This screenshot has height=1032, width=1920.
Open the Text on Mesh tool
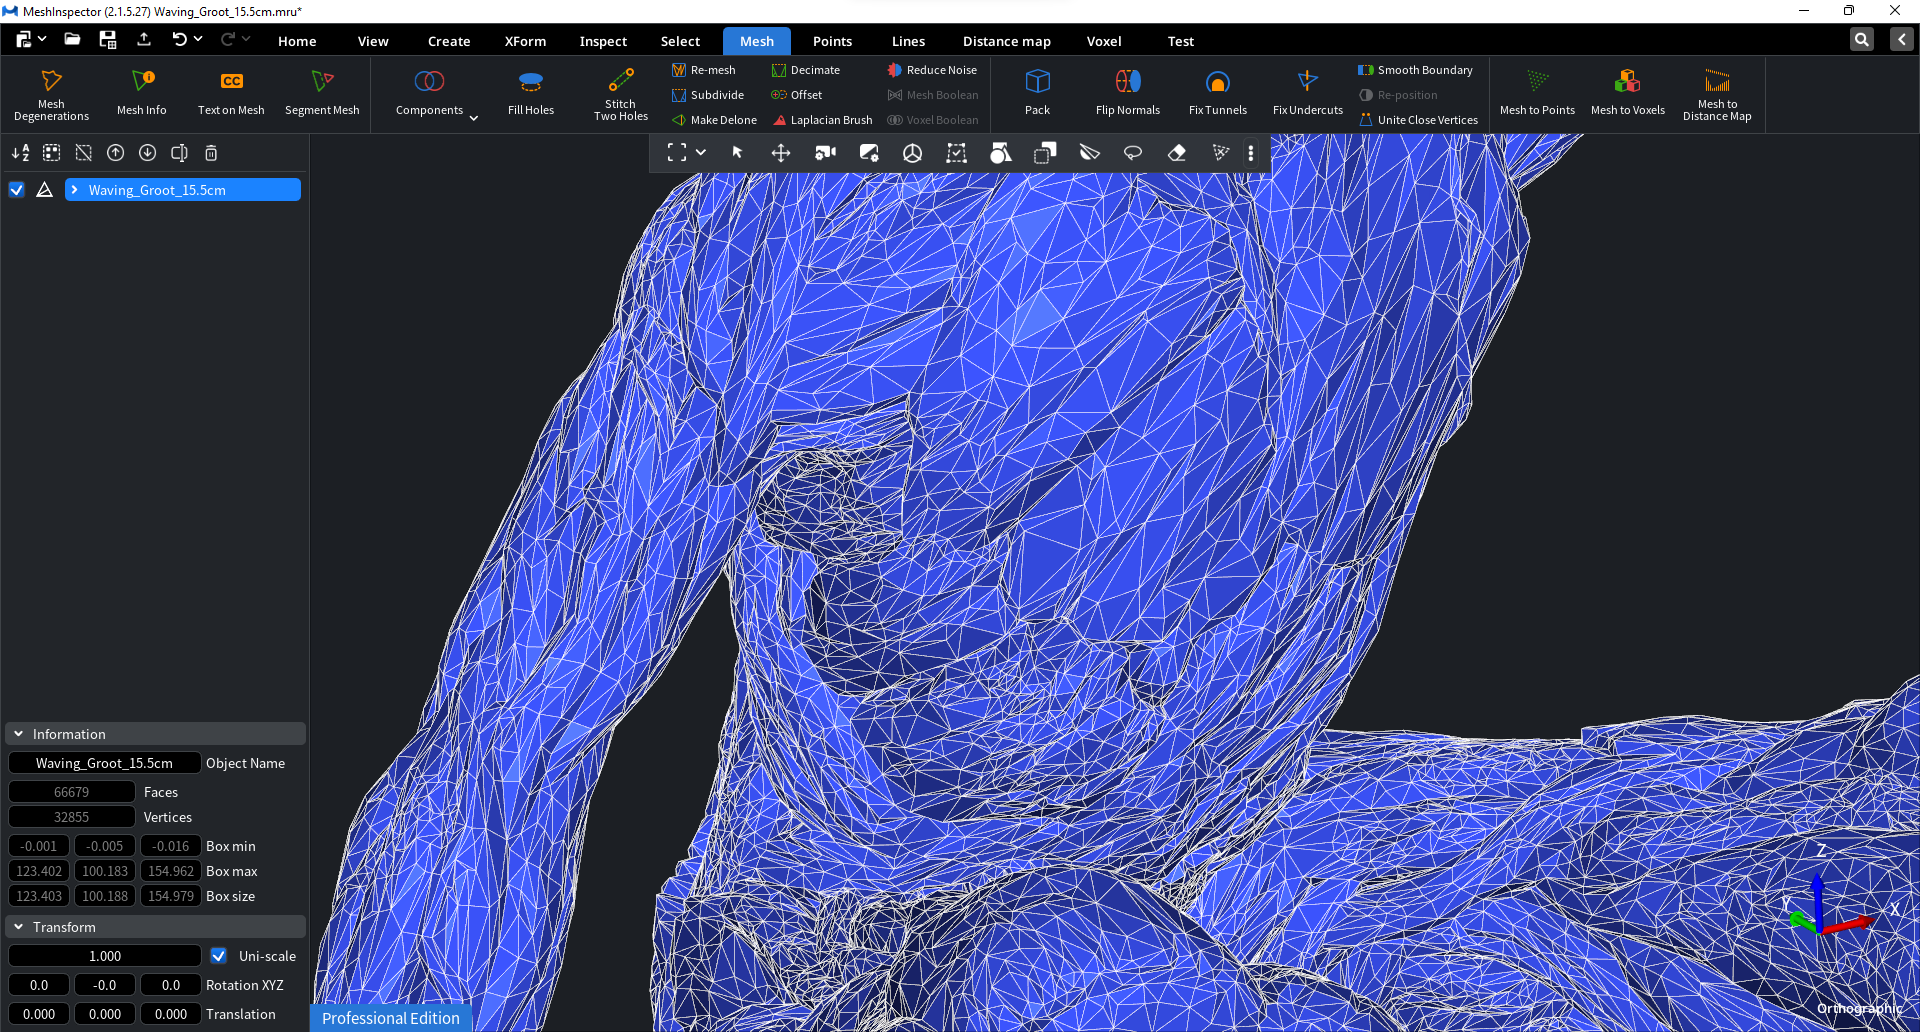click(x=231, y=94)
